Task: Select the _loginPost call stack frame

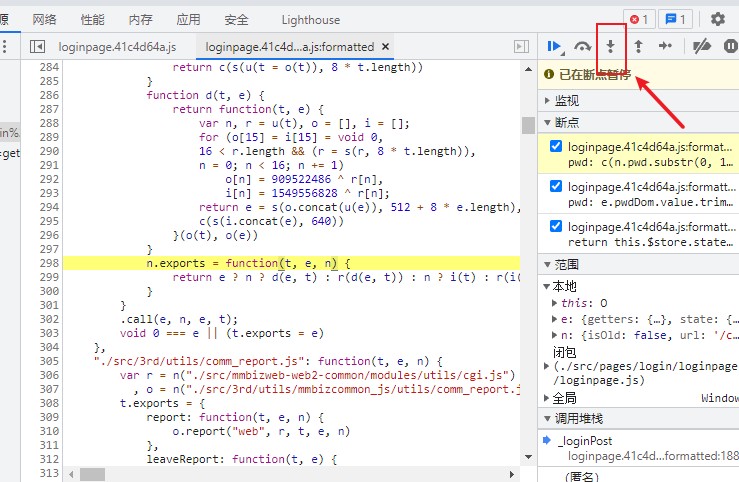Action: [586, 441]
